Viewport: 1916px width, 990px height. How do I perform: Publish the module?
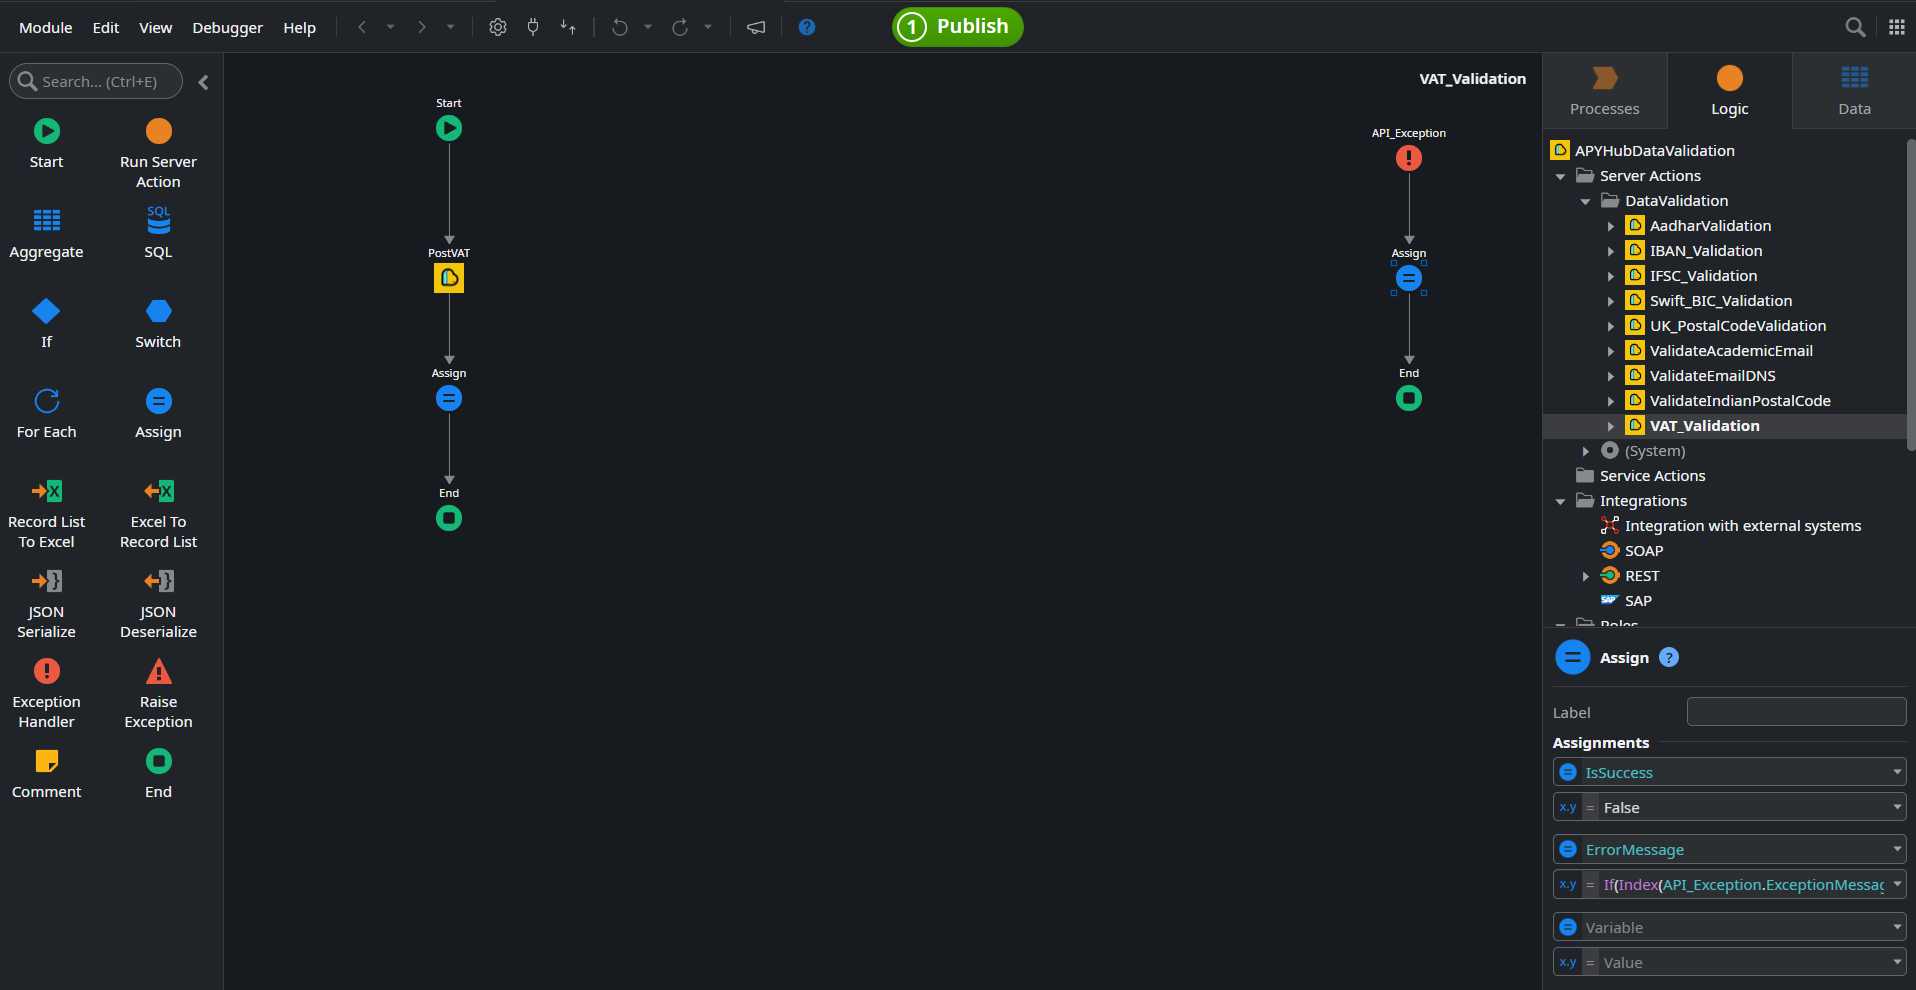[957, 27]
